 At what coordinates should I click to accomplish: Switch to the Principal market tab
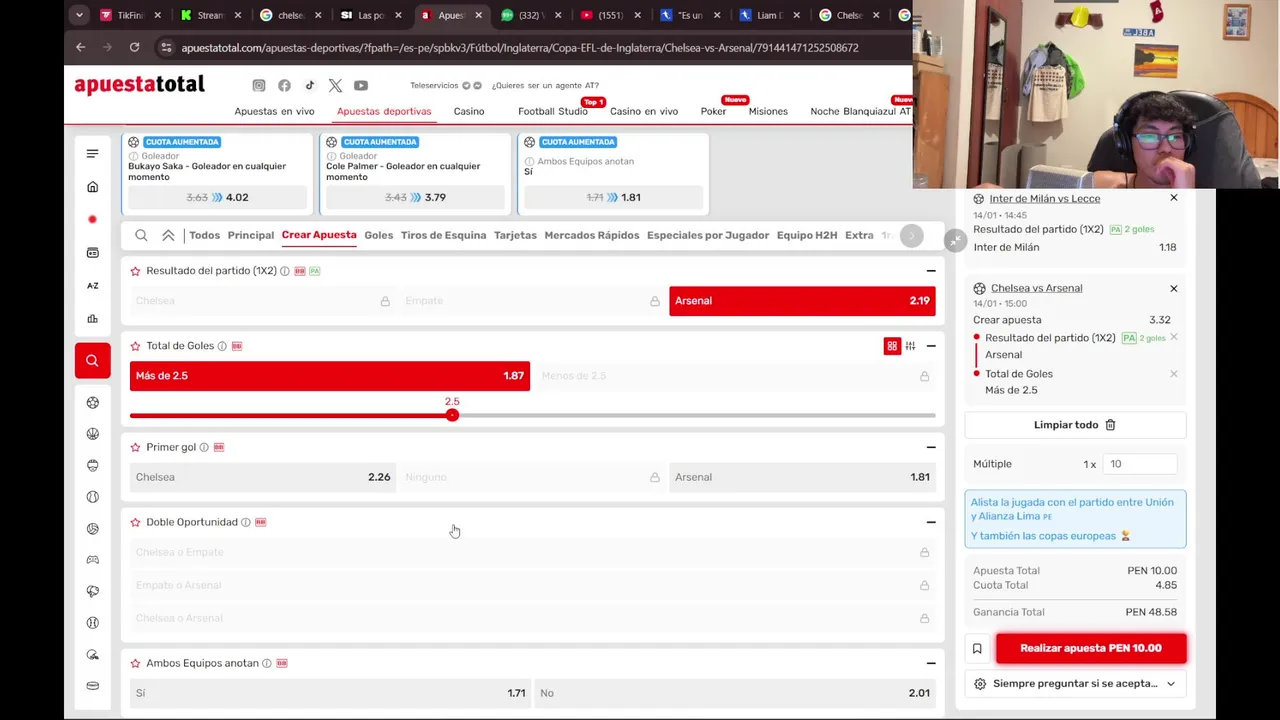tap(250, 235)
